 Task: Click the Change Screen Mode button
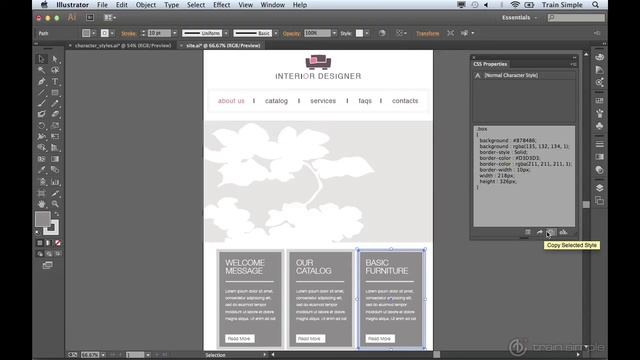[47, 265]
